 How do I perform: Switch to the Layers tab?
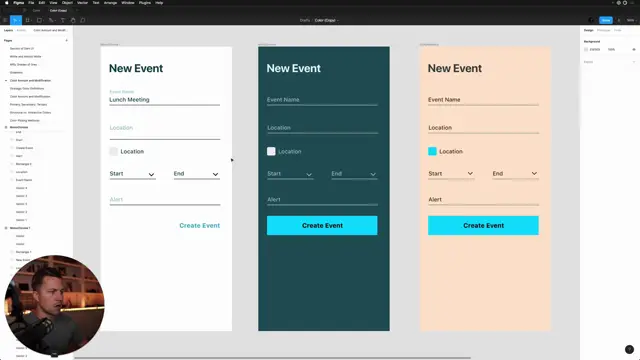click(x=8, y=30)
